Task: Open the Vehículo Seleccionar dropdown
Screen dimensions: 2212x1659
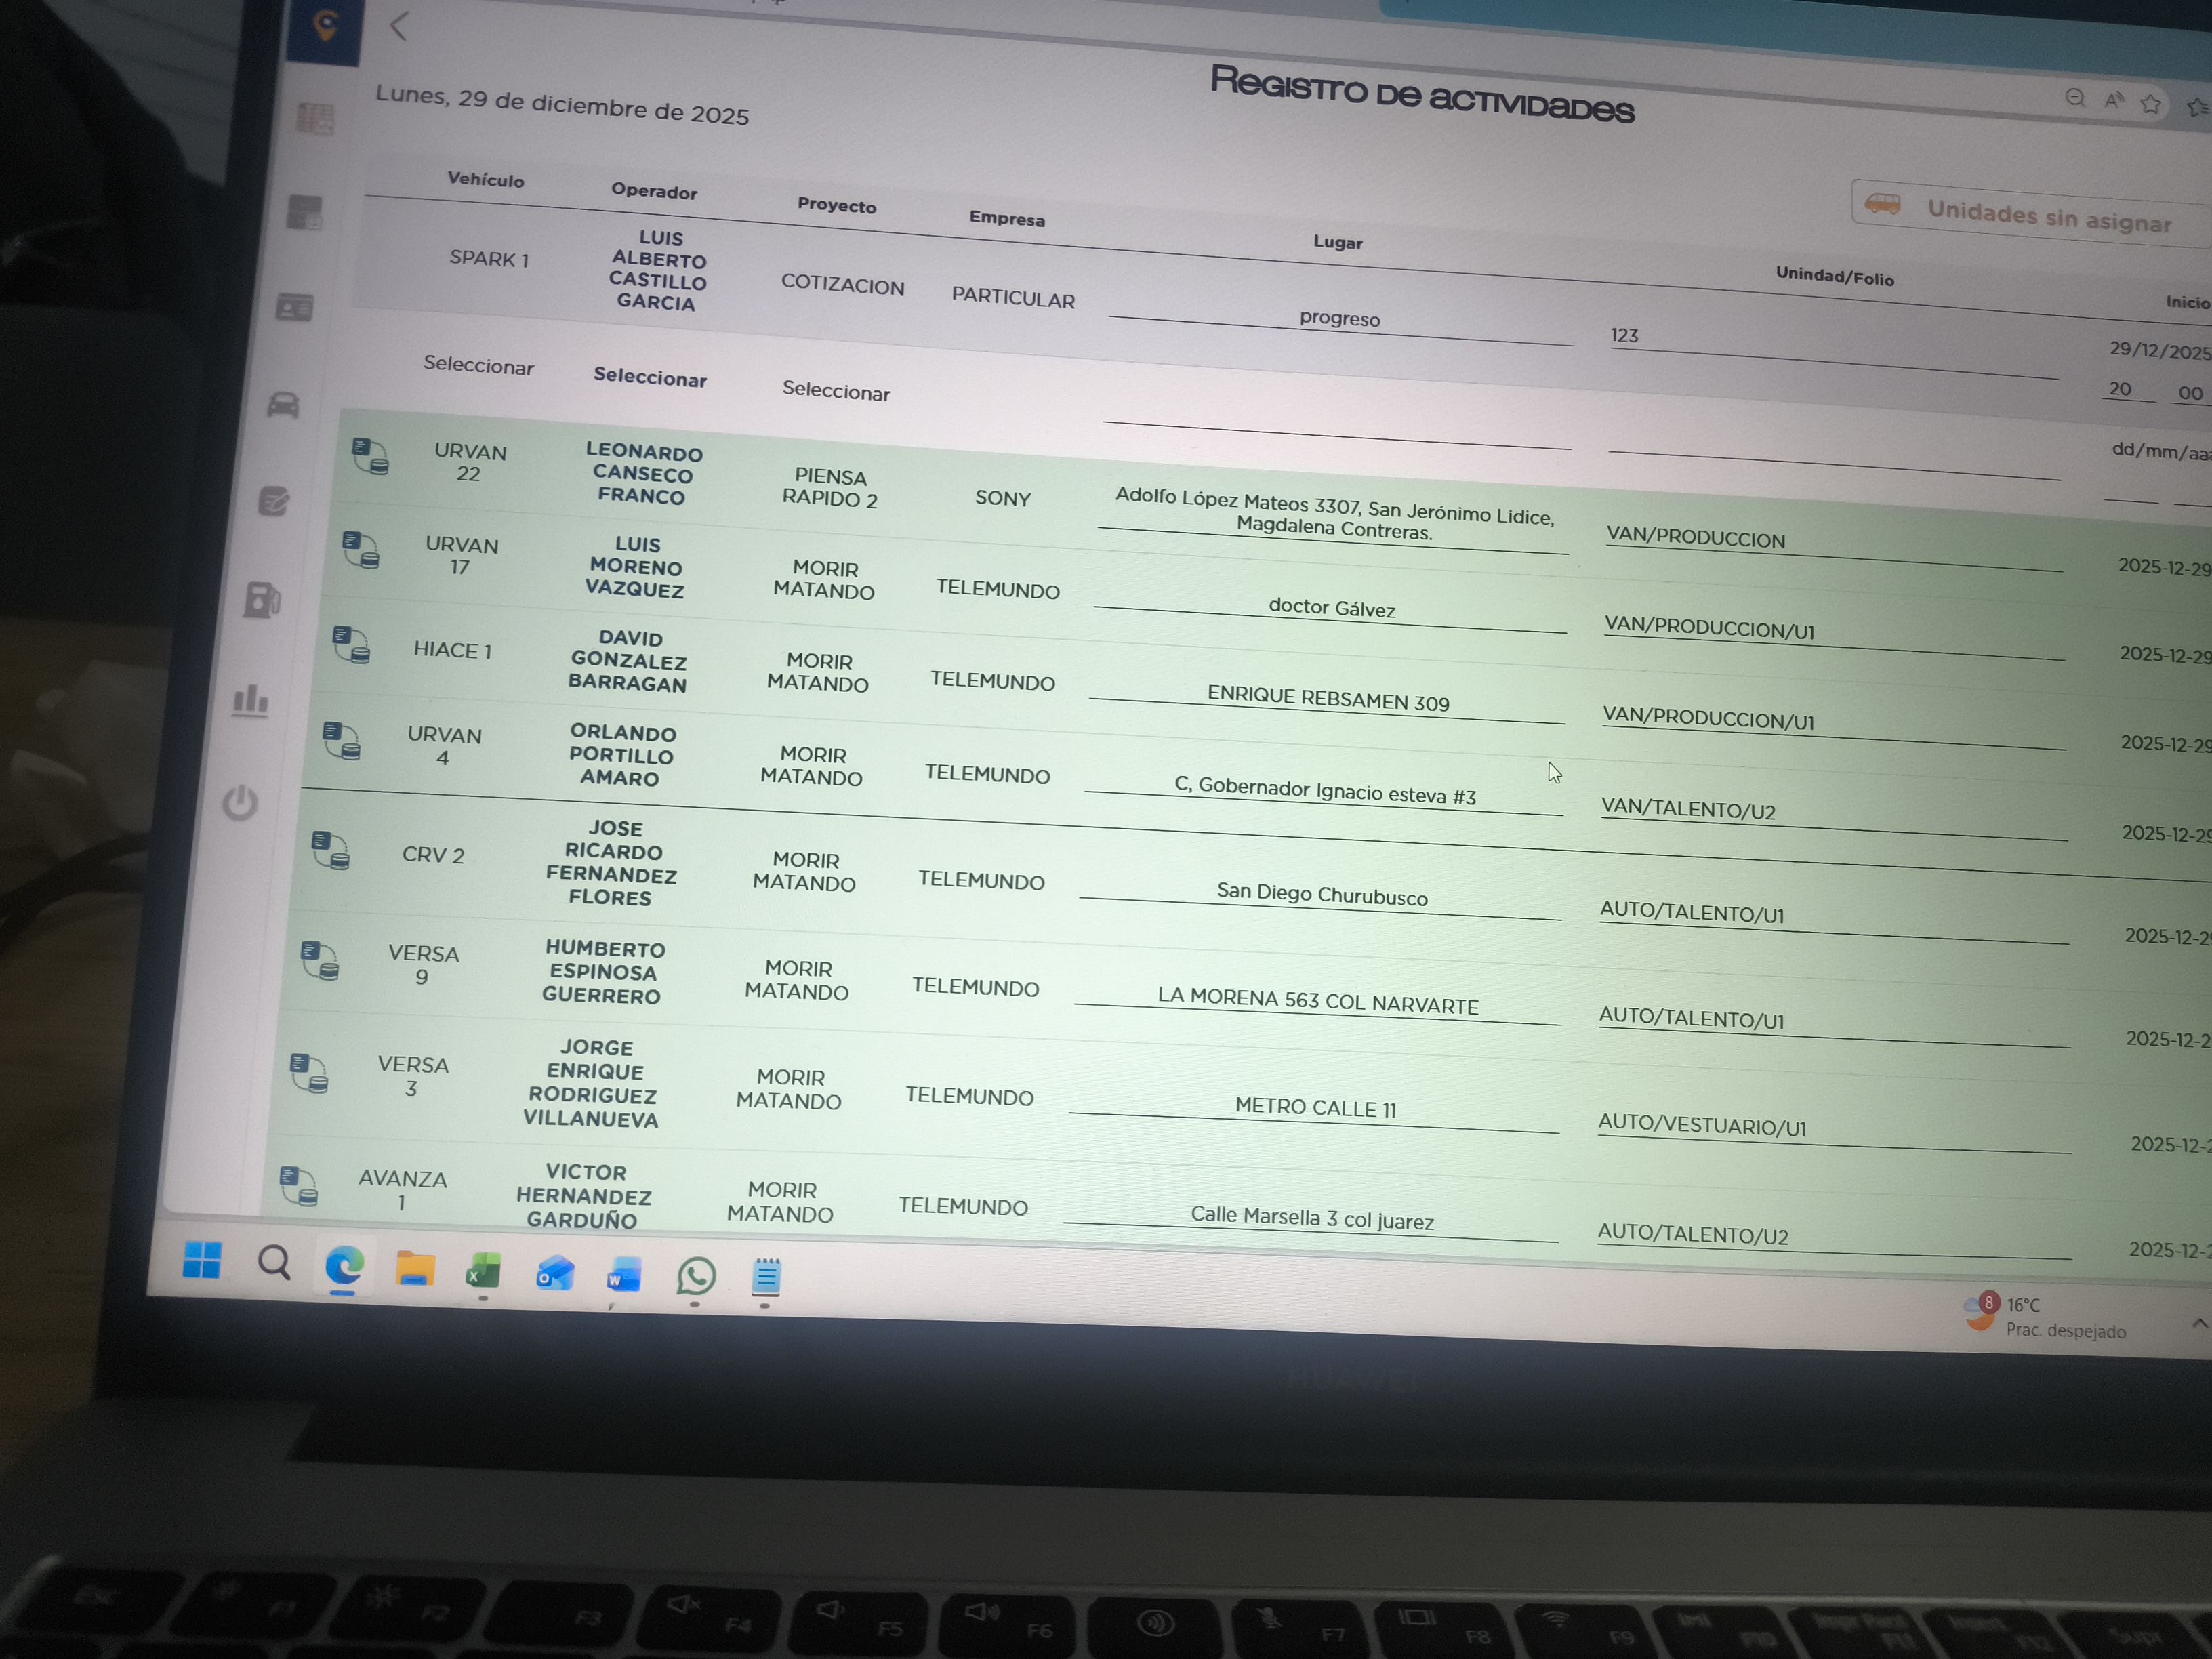Action: [x=478, y=365]
